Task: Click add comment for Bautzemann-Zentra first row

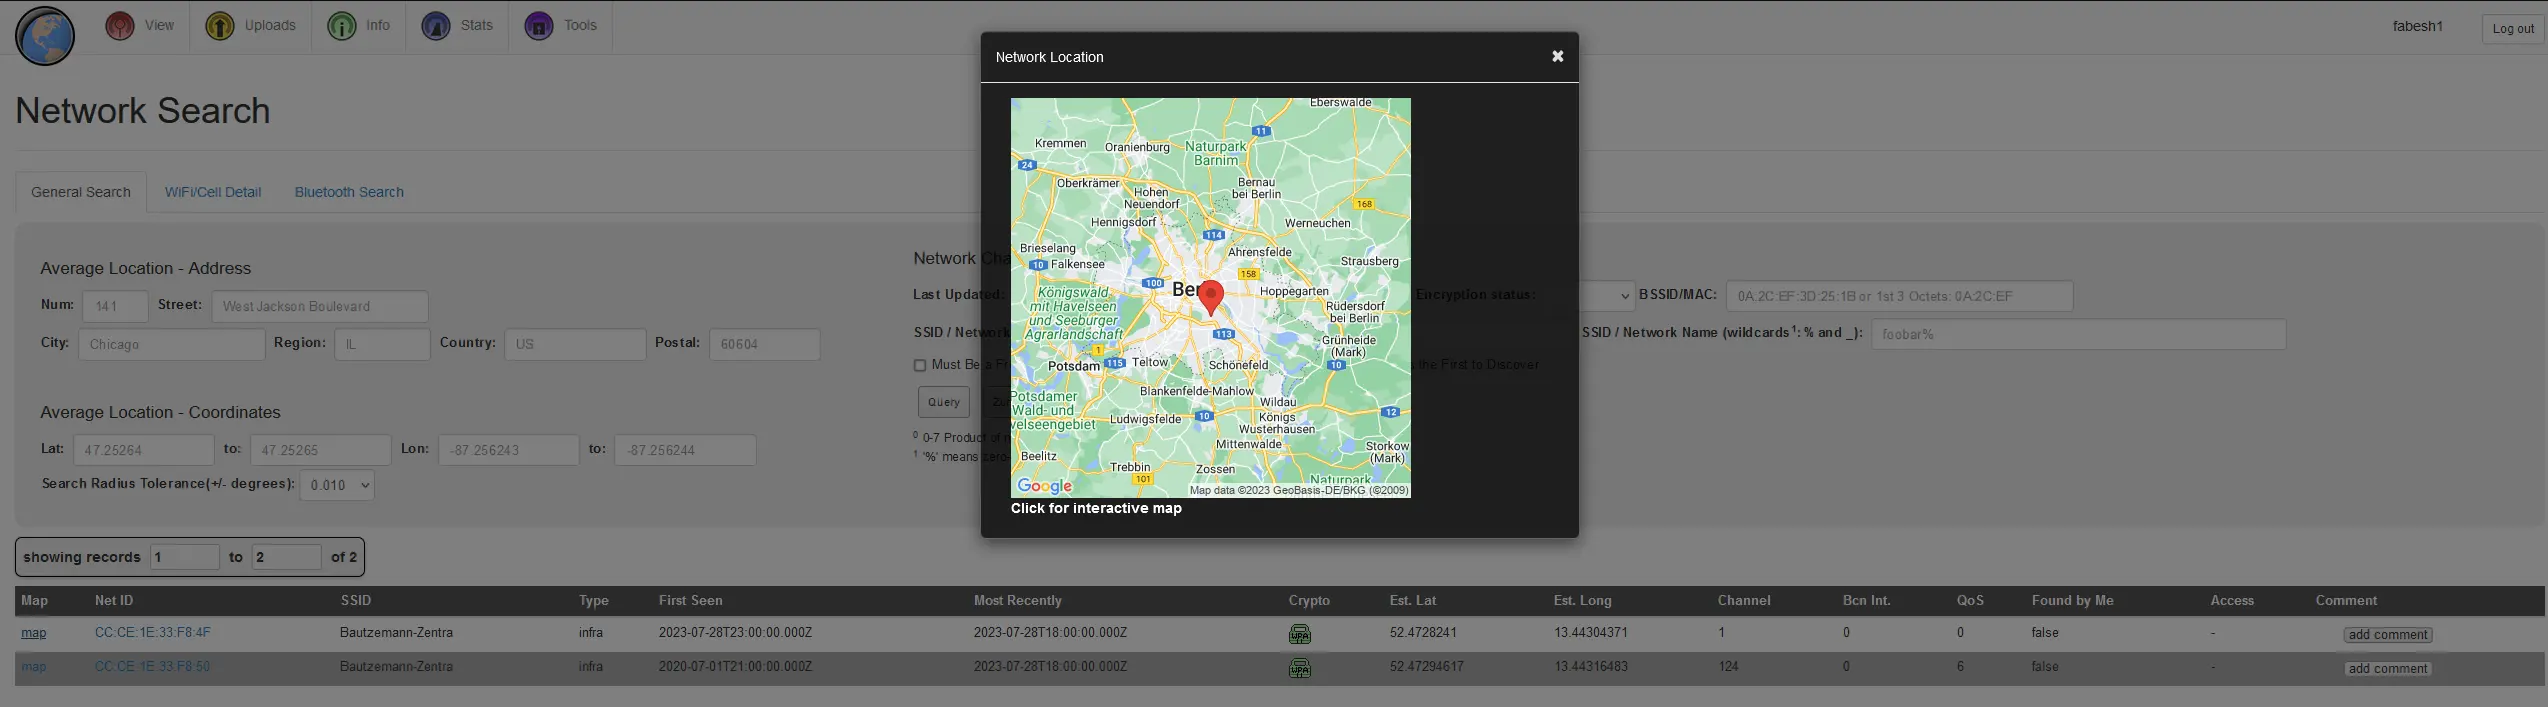Action: (x=2387, y=635)
